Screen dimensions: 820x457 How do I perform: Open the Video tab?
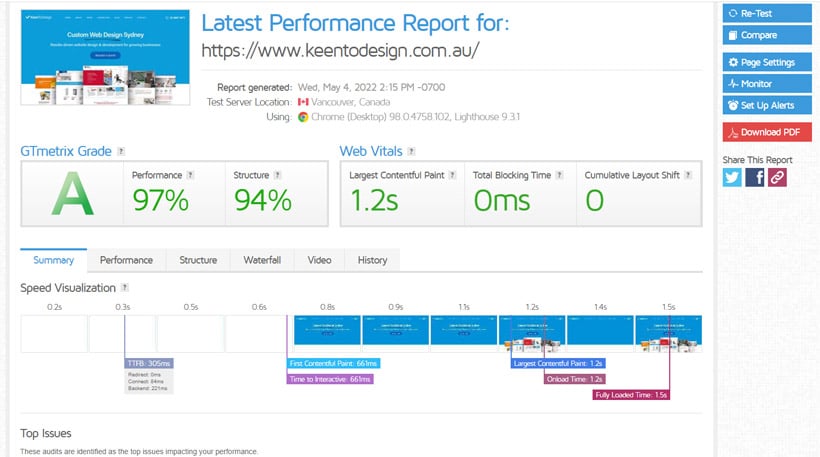click(x=319, y=260)
